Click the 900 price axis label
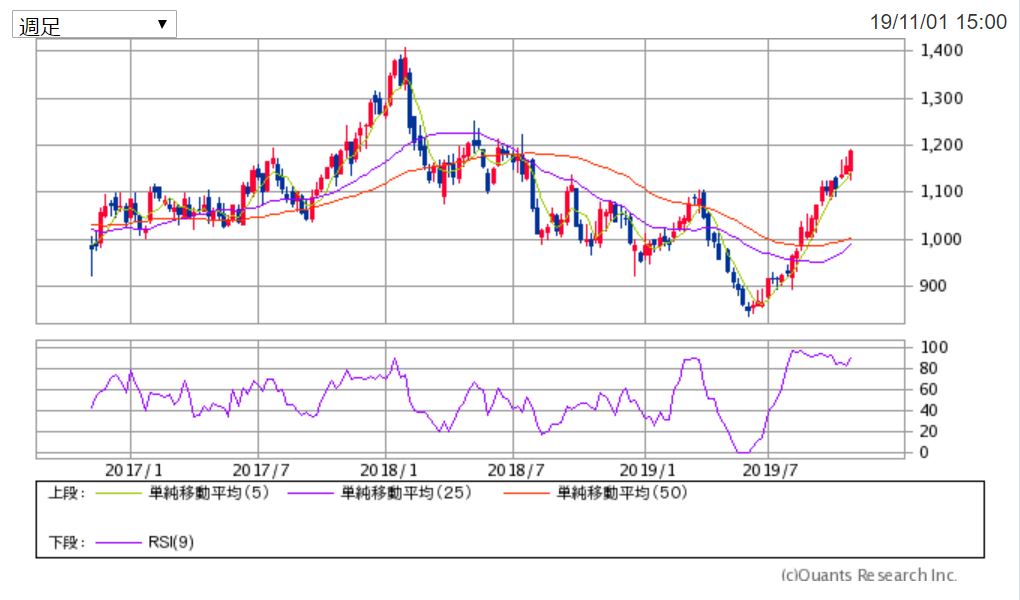 point(933,286)
